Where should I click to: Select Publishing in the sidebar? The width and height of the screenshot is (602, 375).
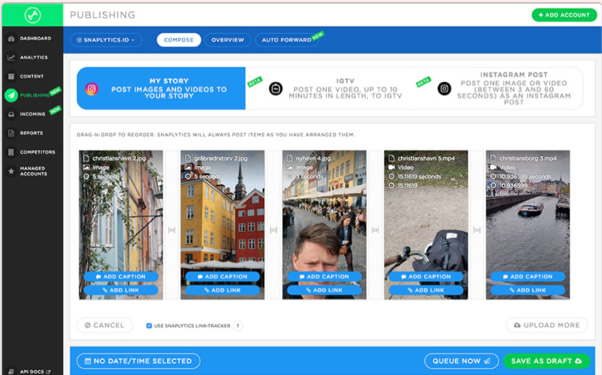click(x=32, y=95)
